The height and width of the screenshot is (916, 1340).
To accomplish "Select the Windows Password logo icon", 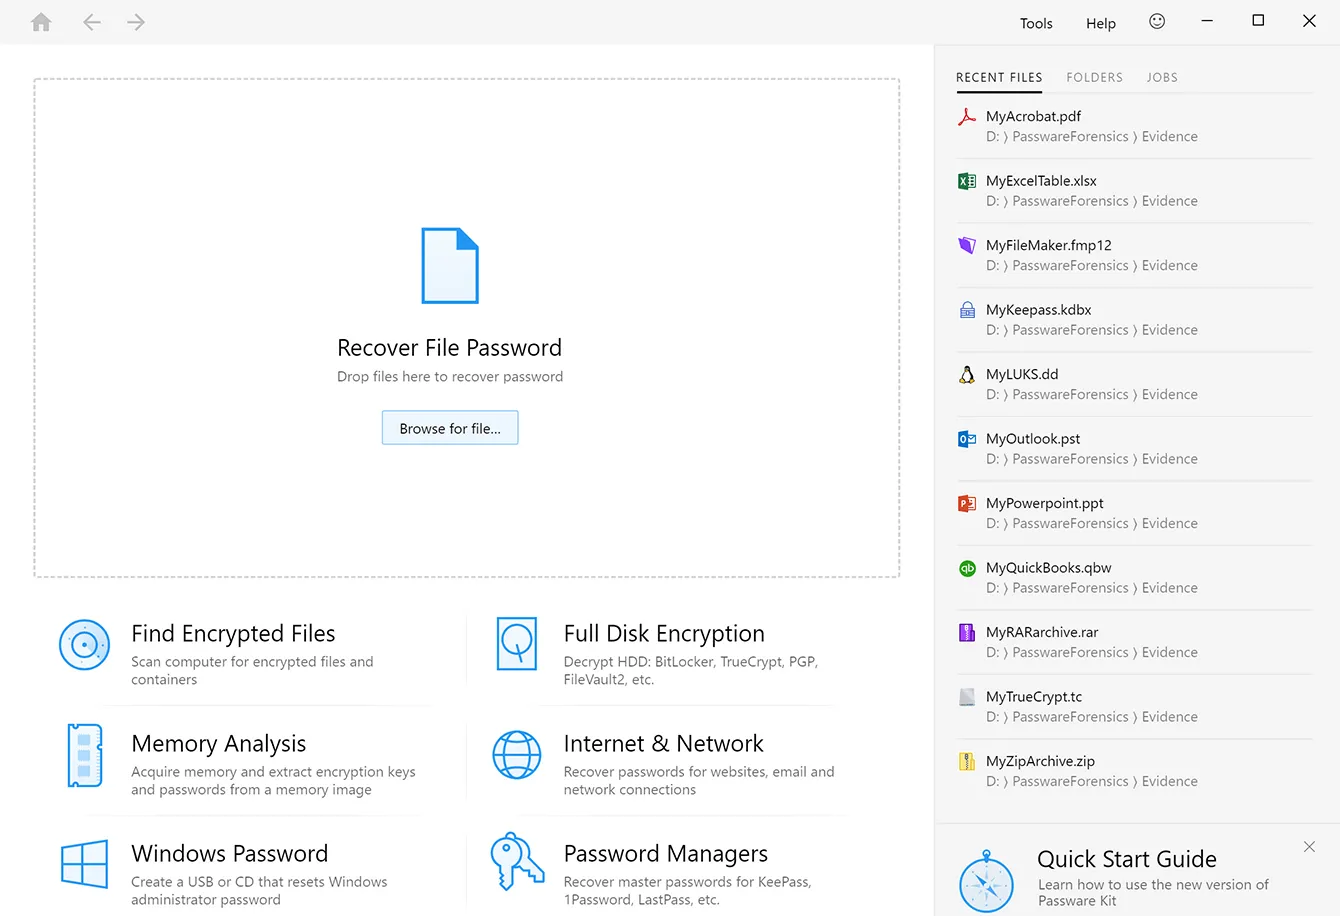I will point(84,864).
